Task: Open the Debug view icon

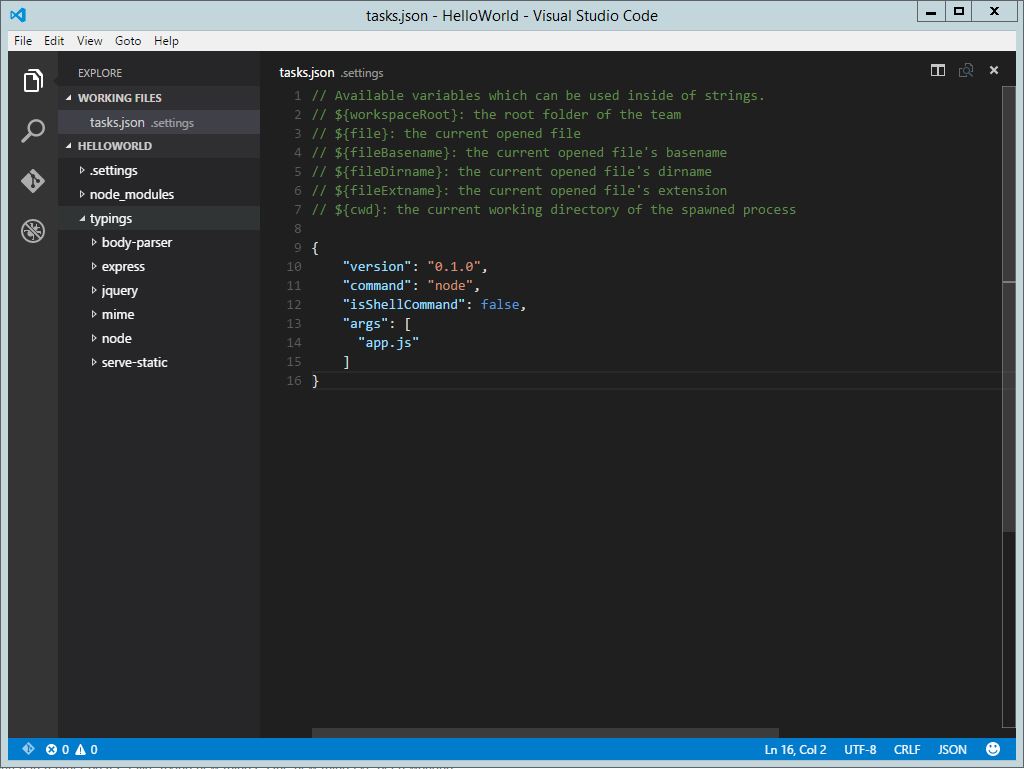Action: pyautogui.click(x=33, y=230)
